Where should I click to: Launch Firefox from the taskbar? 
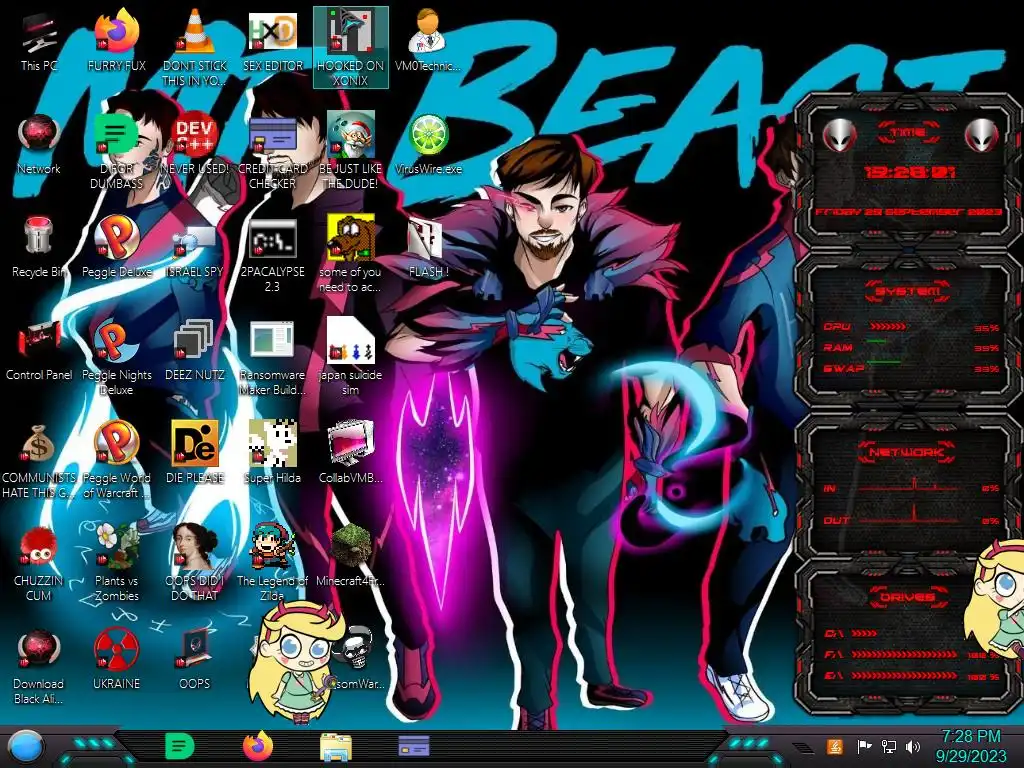coord(258,746)
